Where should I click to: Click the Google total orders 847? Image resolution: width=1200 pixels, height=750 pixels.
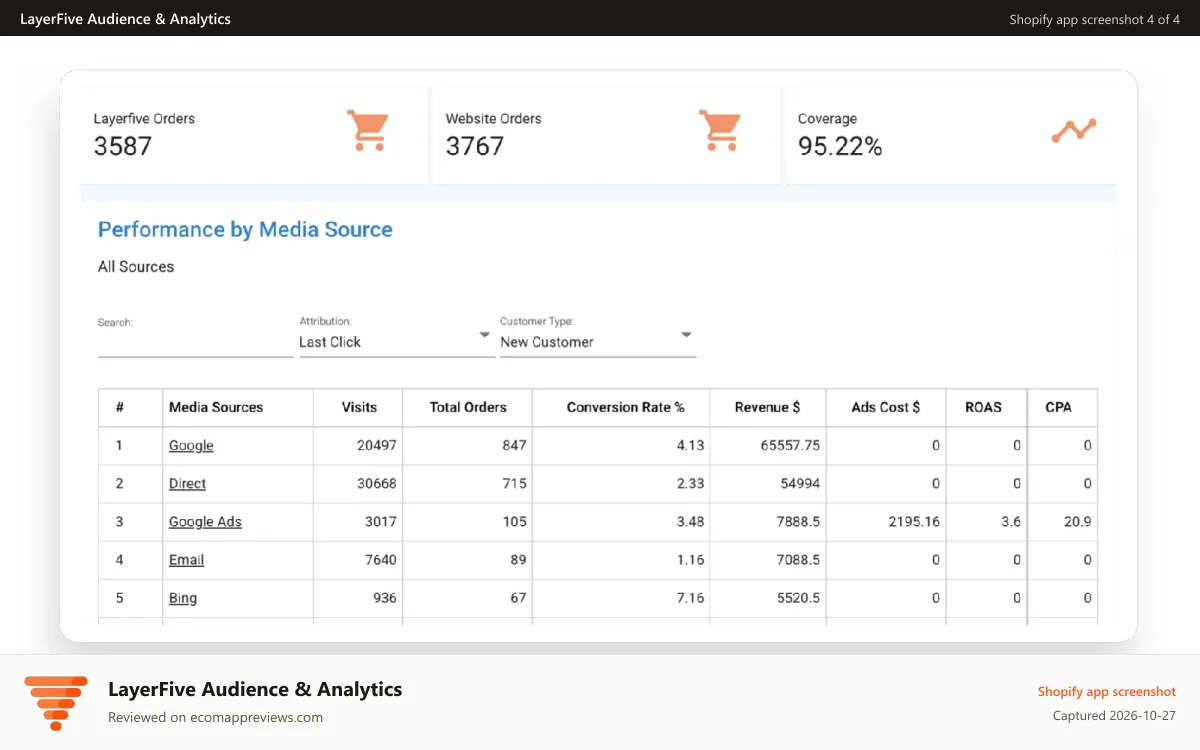coord(514,446)
